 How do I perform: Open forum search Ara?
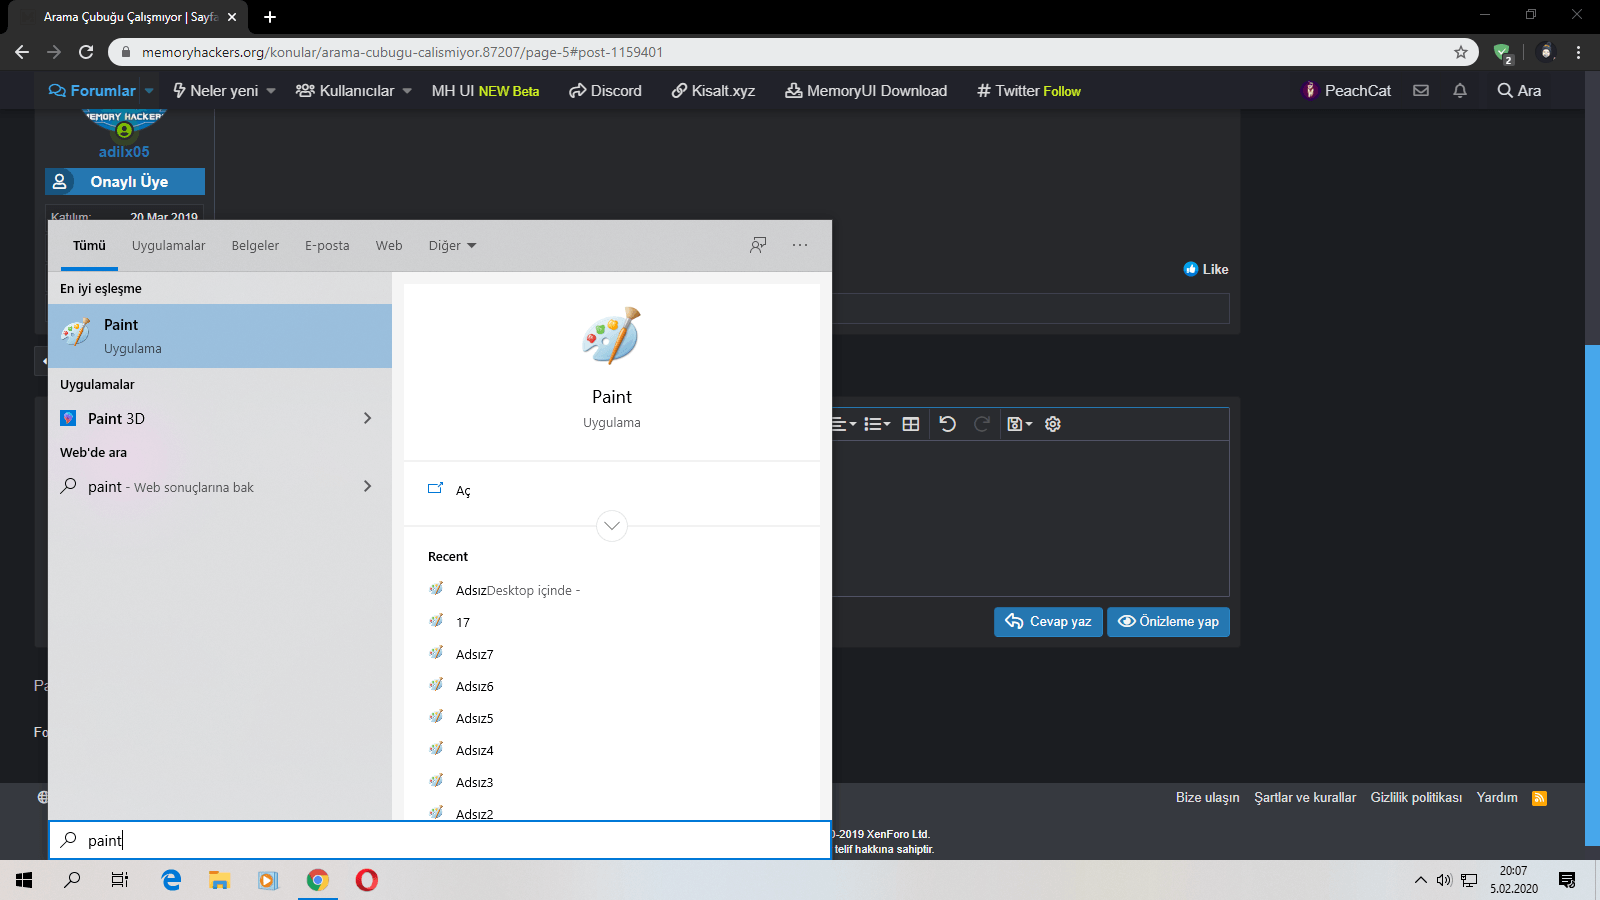1519,91
